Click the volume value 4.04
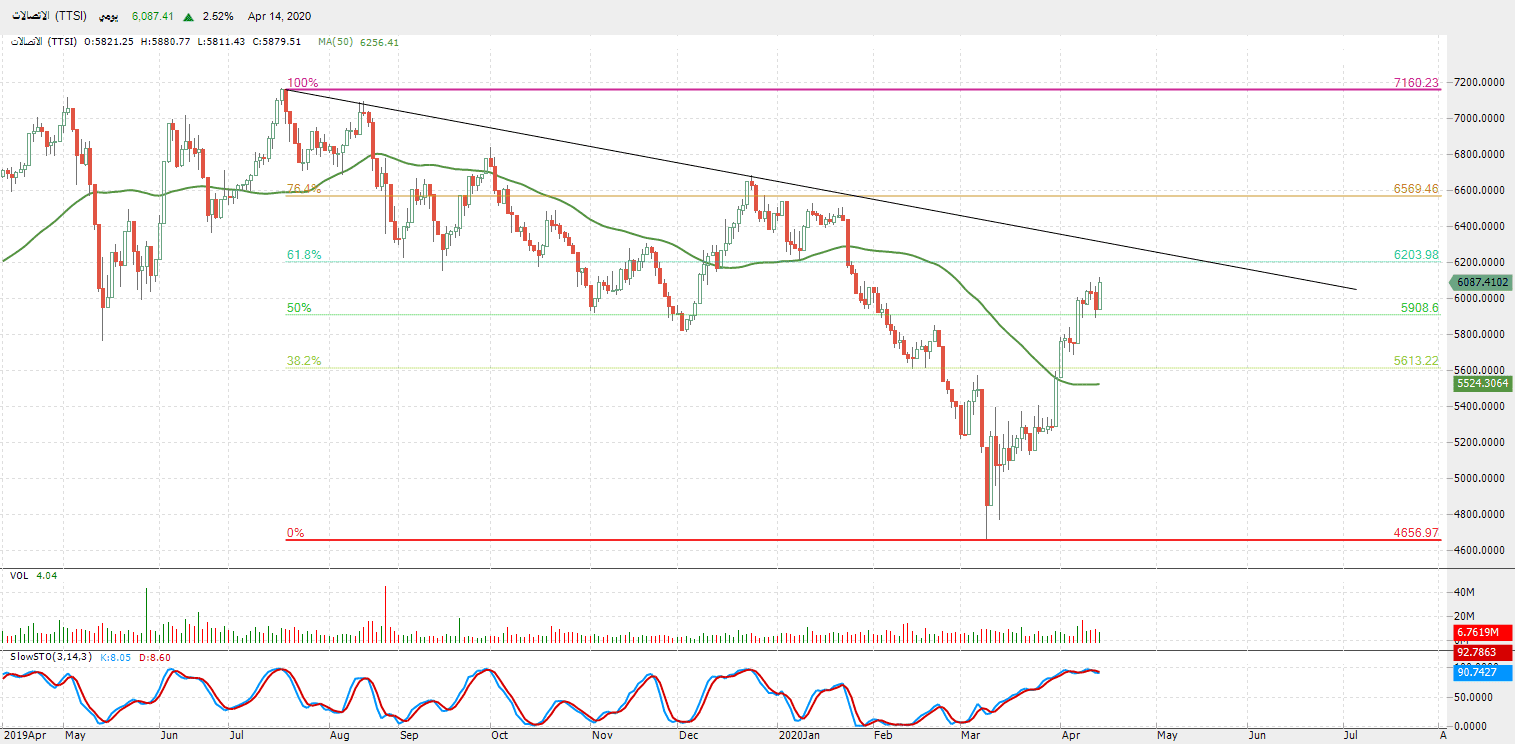Image resolution: width=1515 pixels, height=744 pixels. point(47,576)
